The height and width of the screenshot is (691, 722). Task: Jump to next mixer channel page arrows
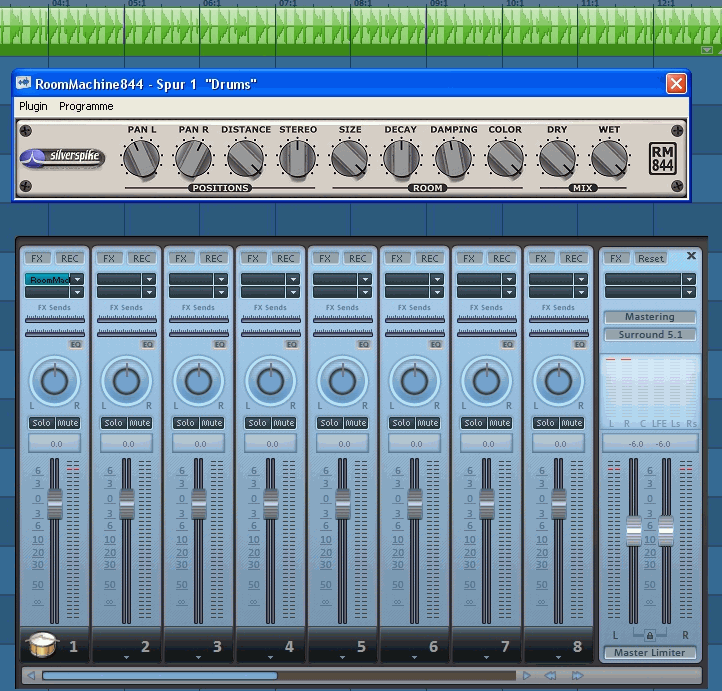coord(577,675)
